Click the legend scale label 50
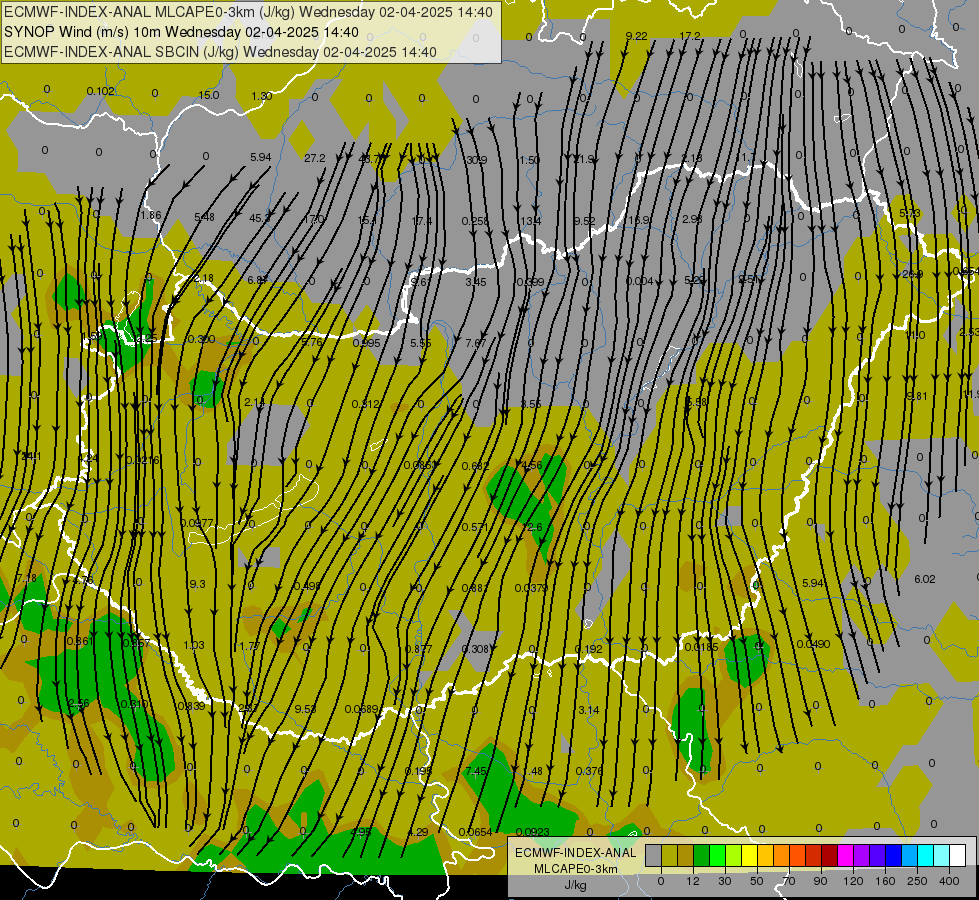This screenshot has height=900, width=979. click(756, 881)
